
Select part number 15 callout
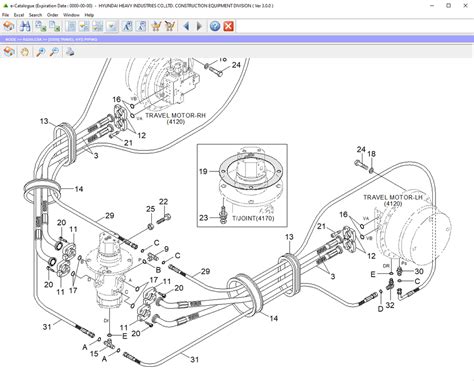94,353
